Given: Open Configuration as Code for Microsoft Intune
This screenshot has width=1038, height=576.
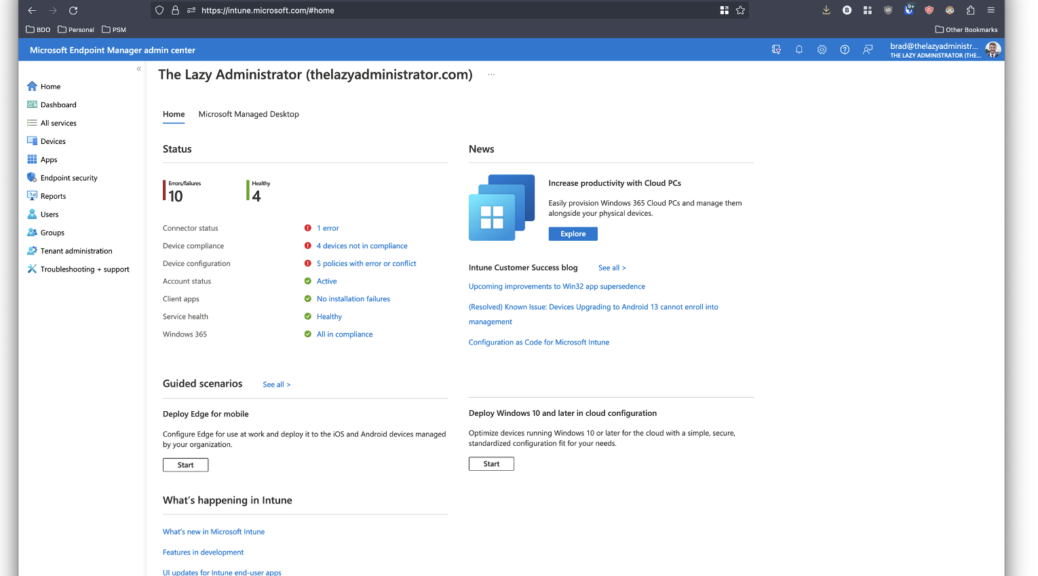Looking at the screenshot, I should [x=539, y=342].
